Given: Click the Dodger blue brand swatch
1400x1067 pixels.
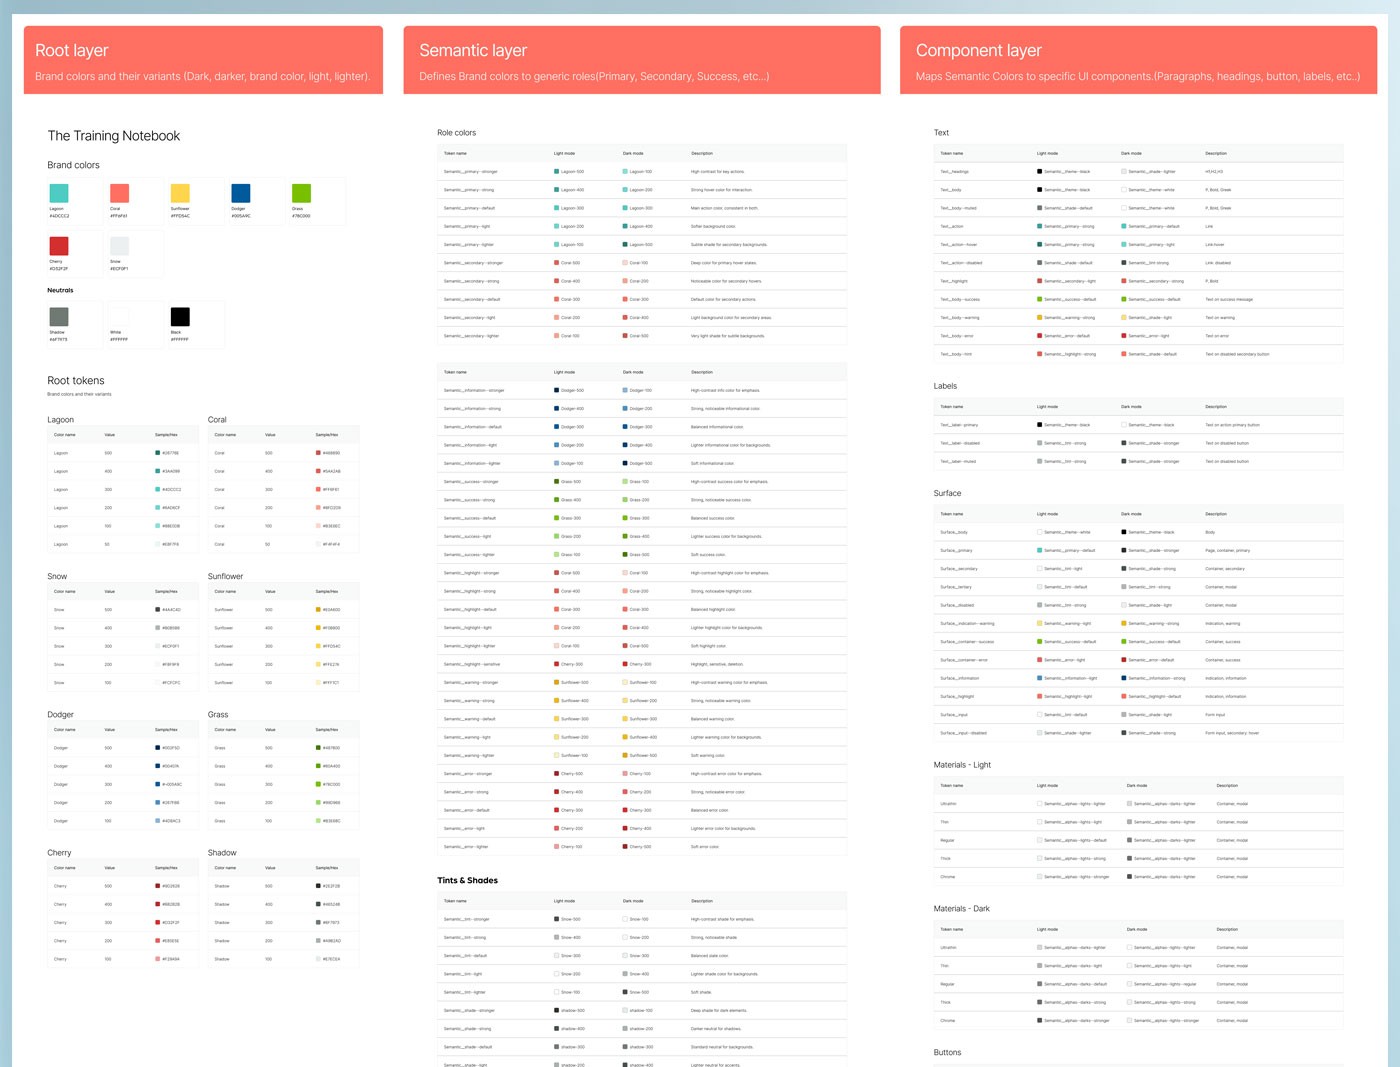Looking at the screenshot, I should coord(240,192).
